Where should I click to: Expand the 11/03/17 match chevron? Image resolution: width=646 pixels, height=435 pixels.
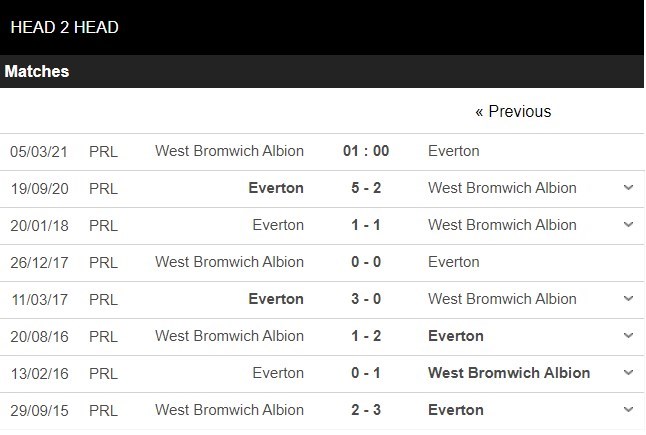click(628, 299)
